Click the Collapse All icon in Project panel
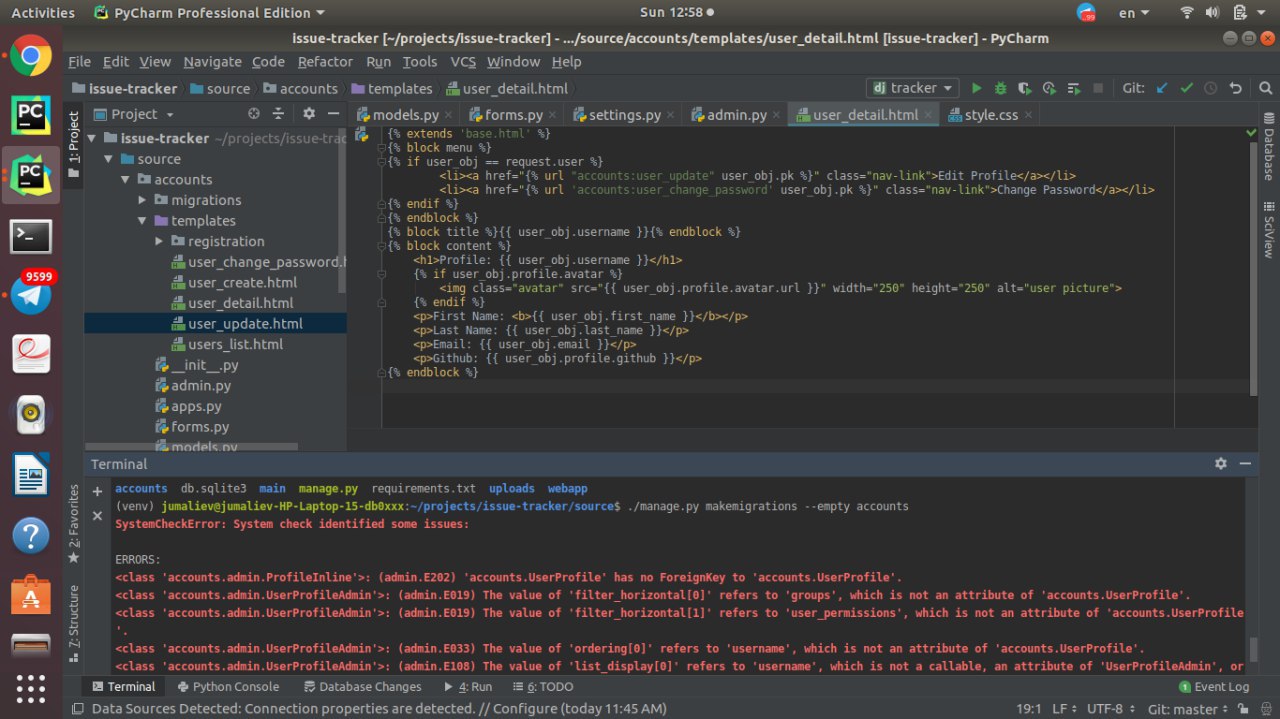 pos(279,114)
